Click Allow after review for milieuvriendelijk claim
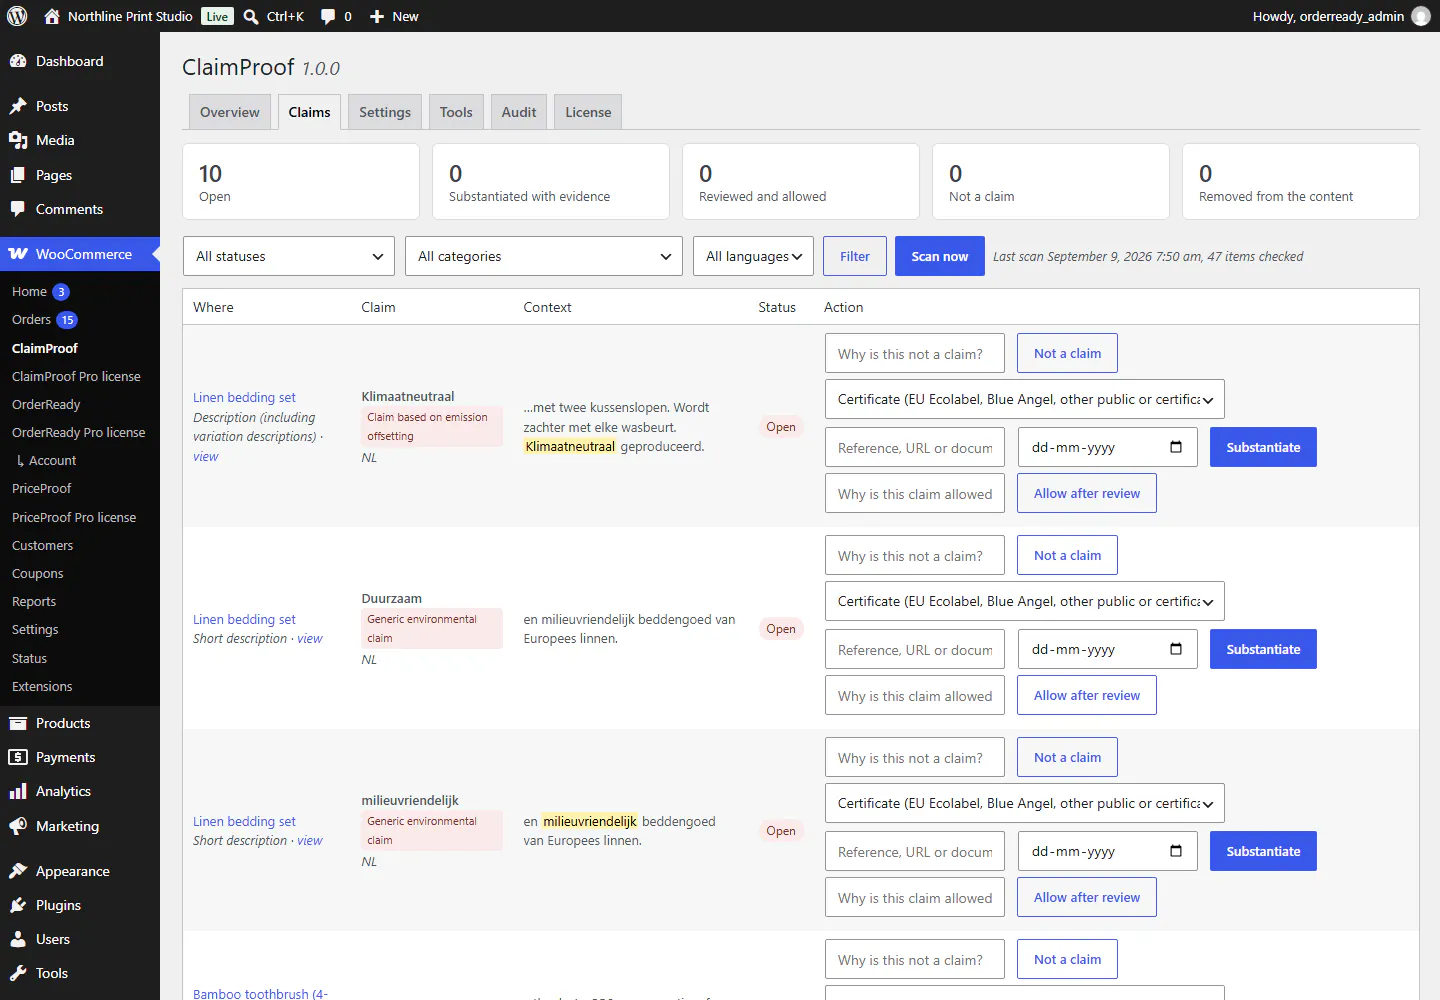 point(1087,897)
